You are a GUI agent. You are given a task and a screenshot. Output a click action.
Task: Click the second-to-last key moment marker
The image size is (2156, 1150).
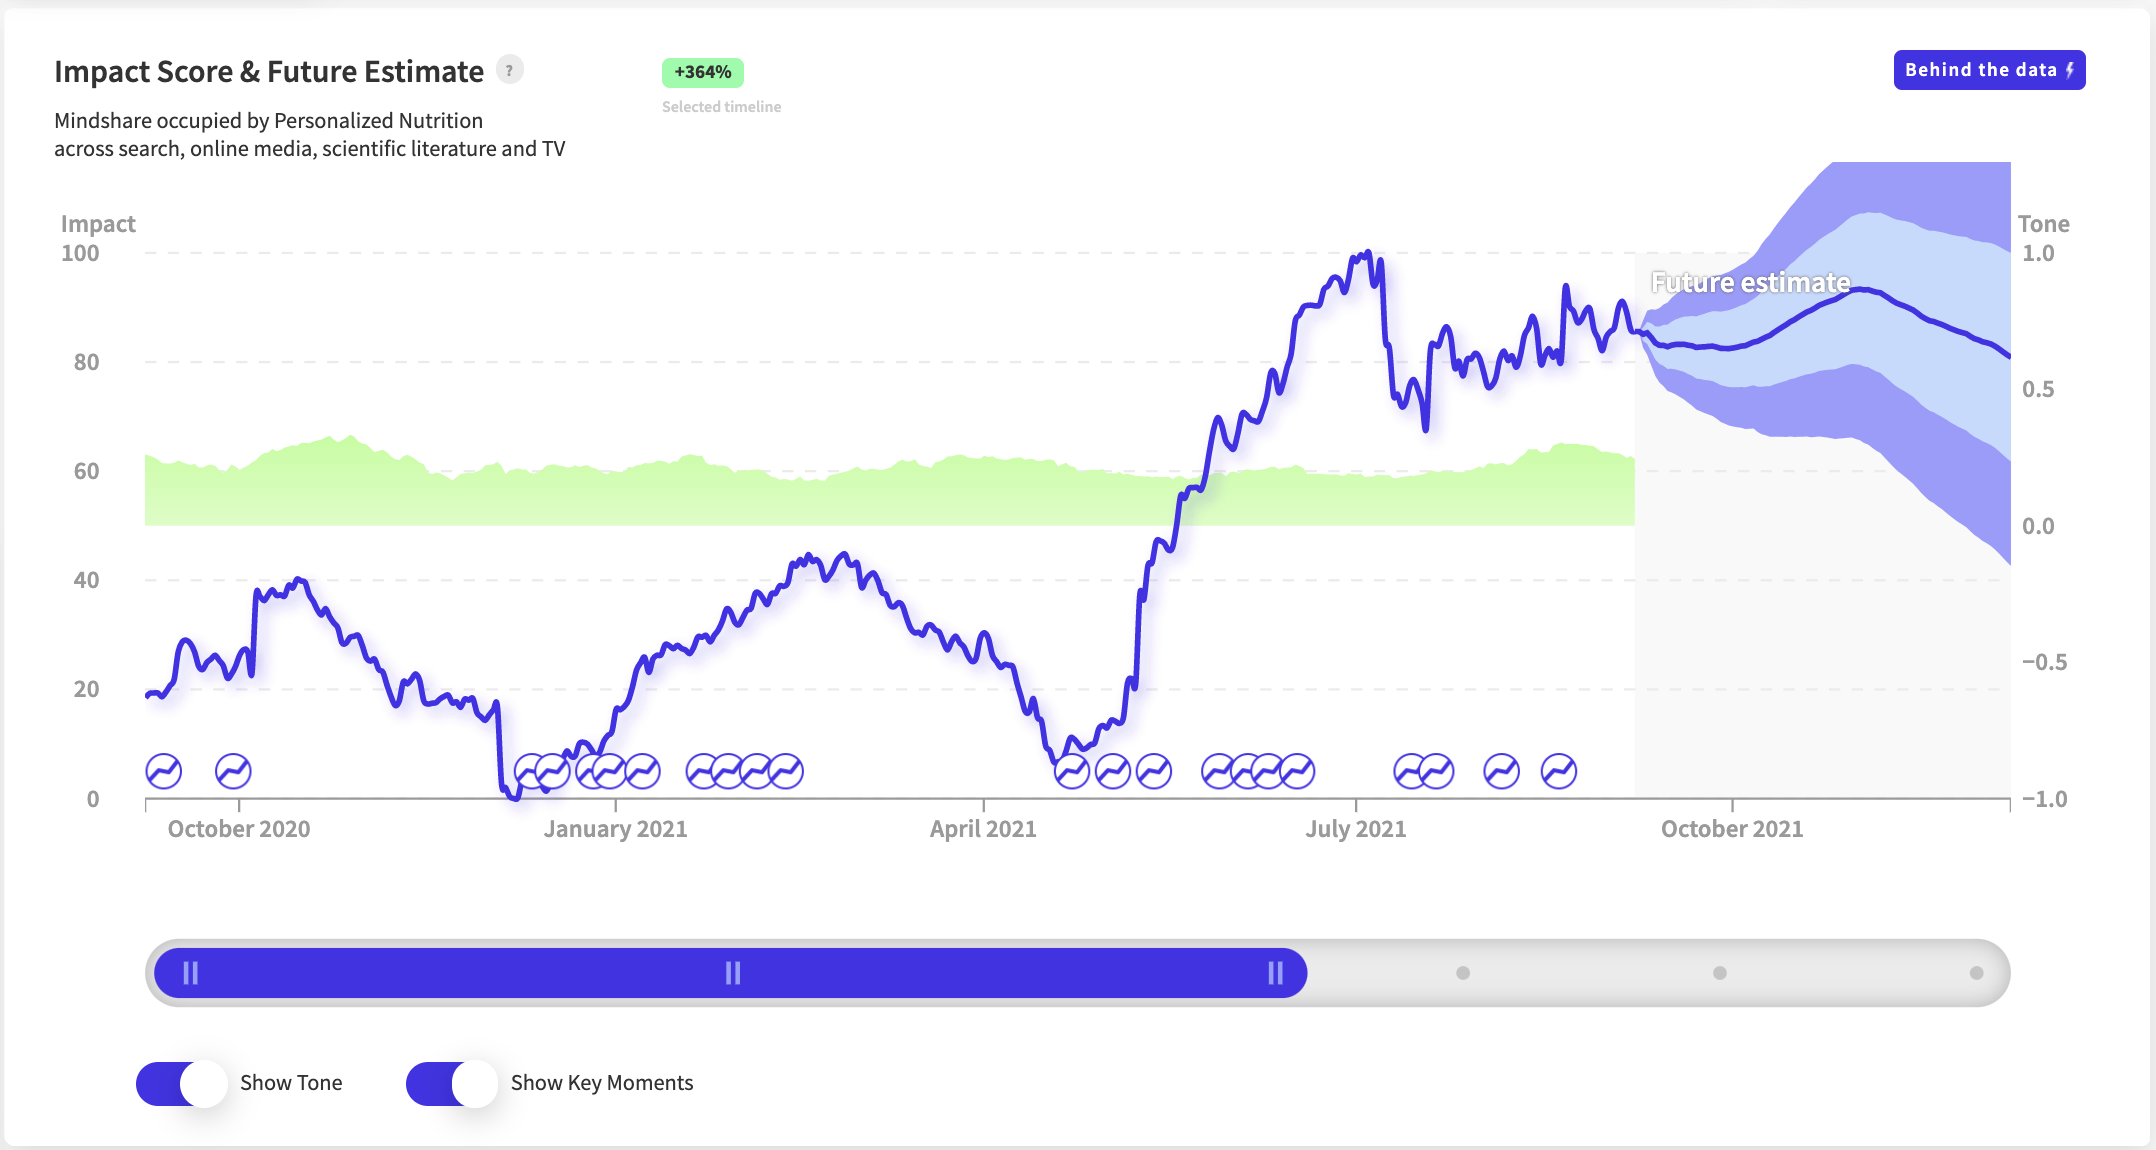pos(1501,771)
